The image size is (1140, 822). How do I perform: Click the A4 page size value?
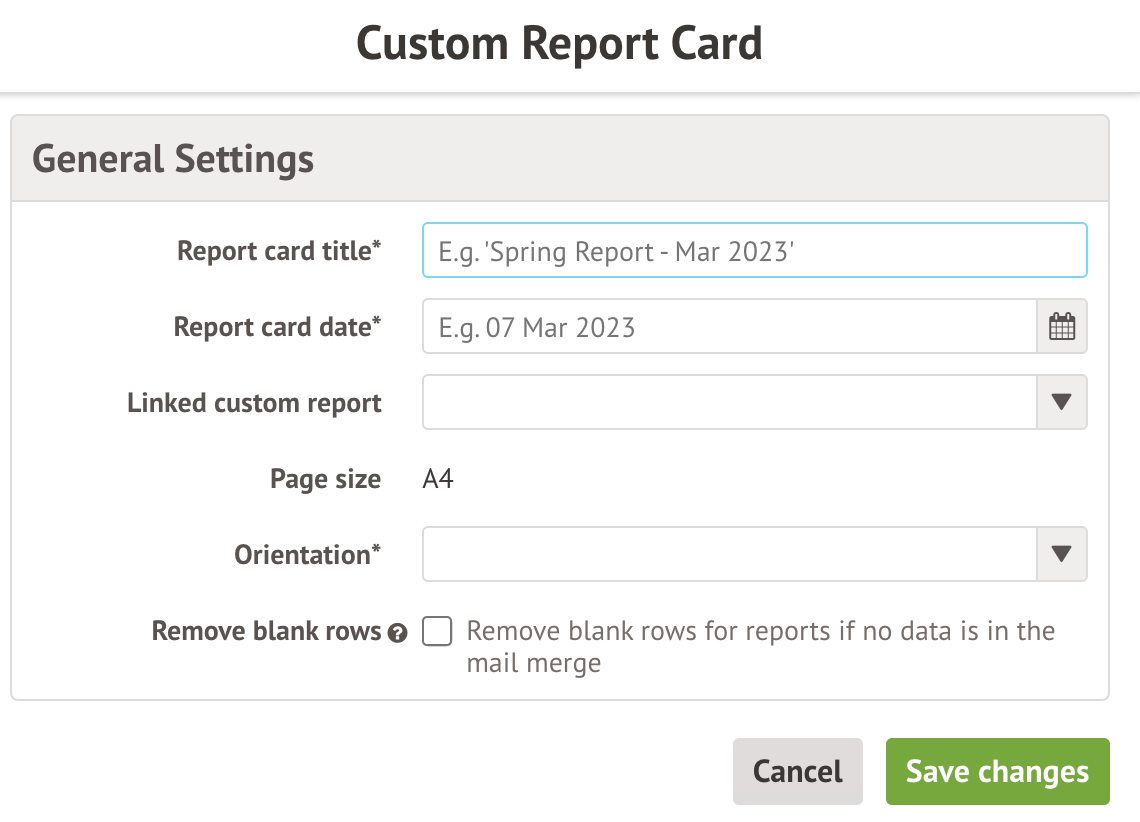(x=438, y=479)
